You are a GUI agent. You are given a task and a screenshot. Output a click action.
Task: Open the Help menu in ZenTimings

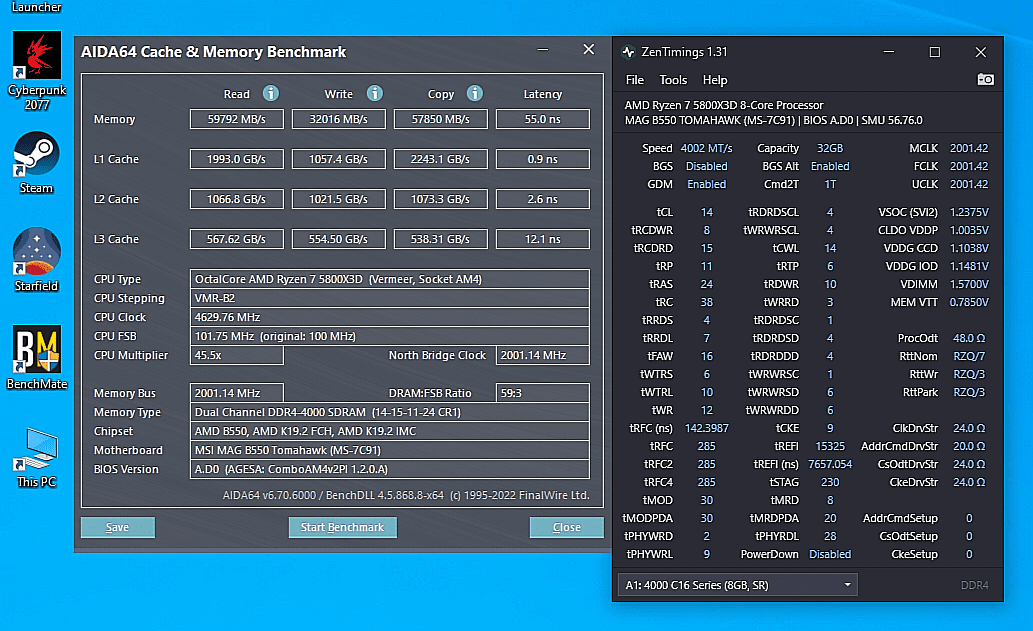715,80
